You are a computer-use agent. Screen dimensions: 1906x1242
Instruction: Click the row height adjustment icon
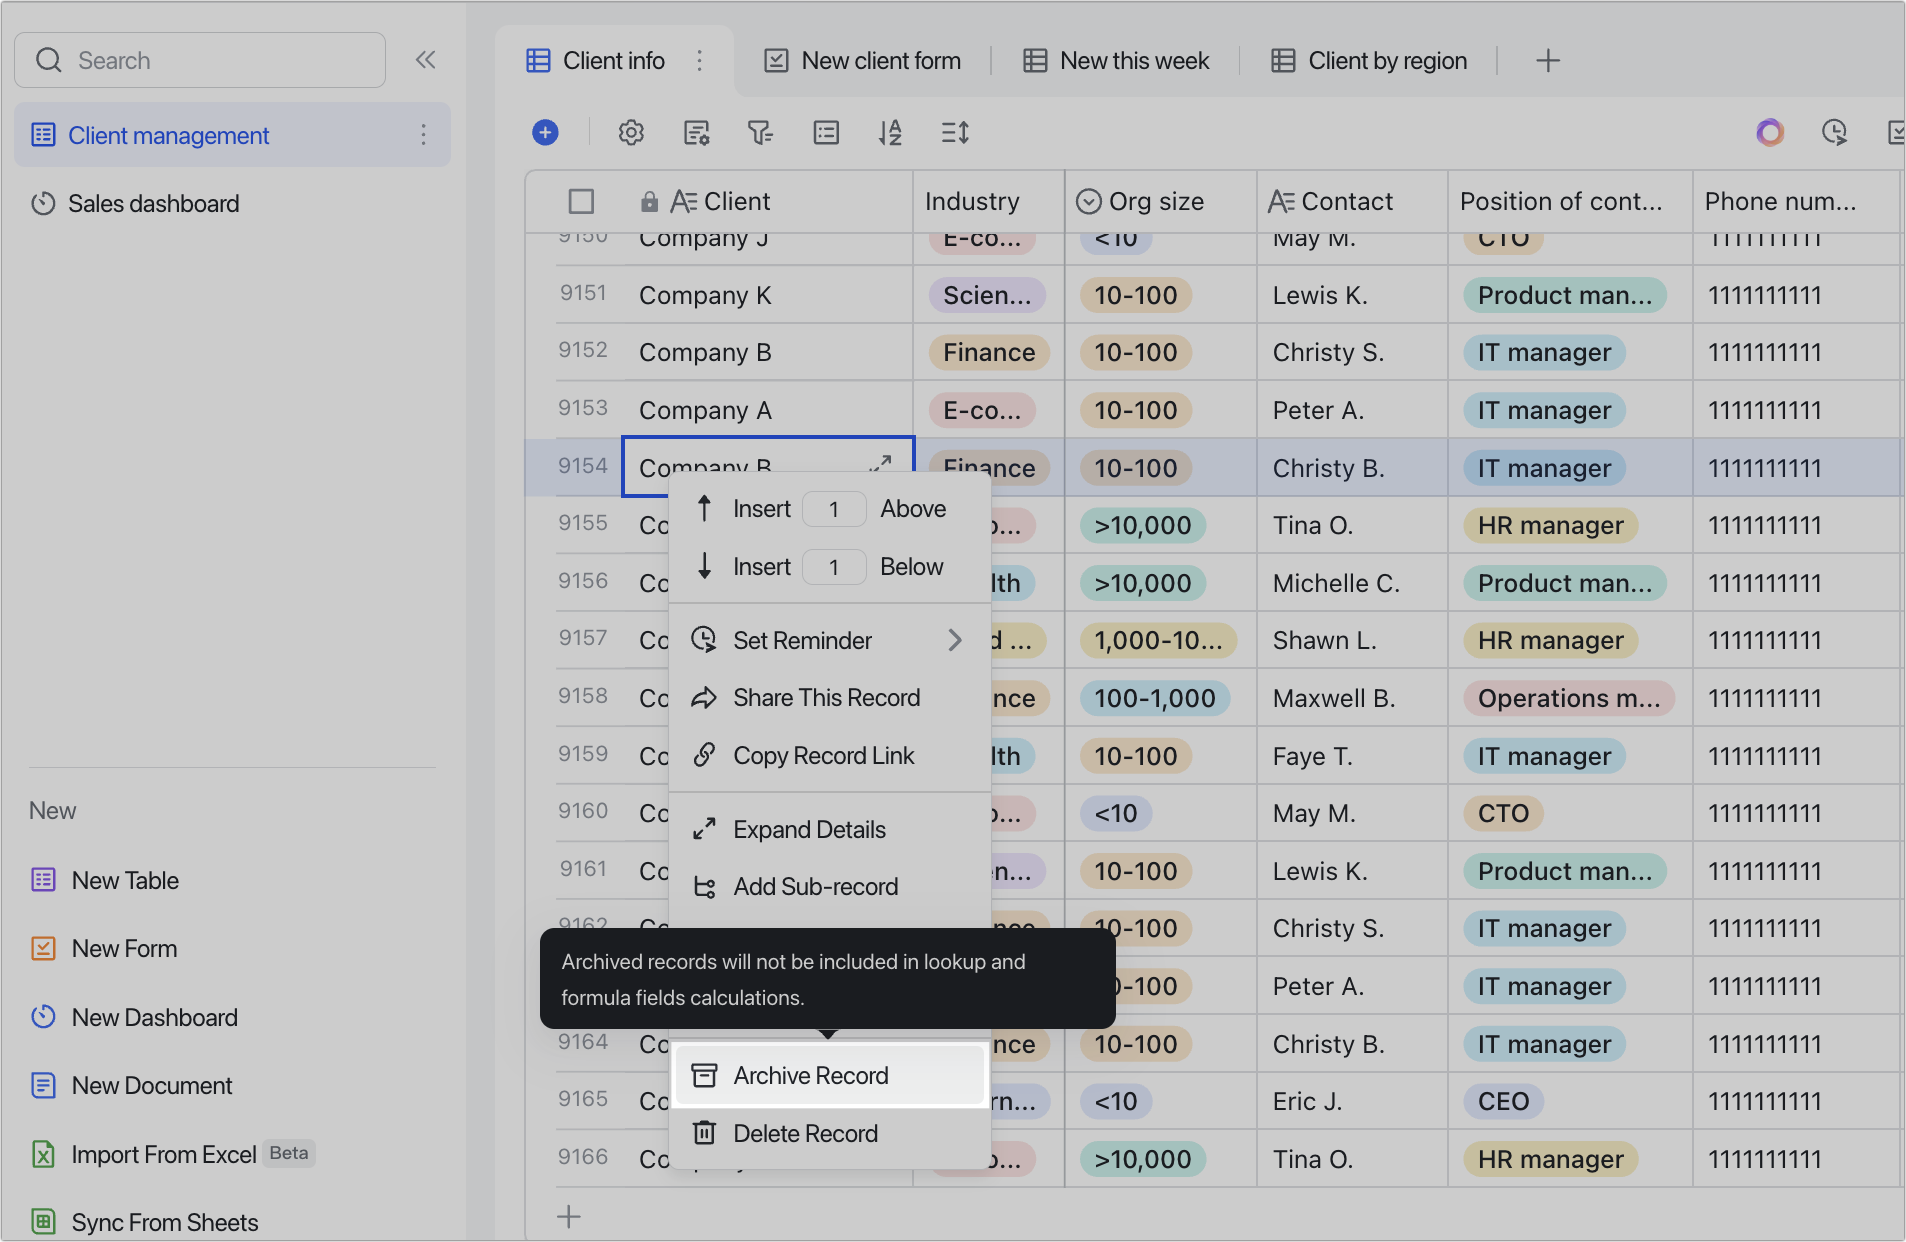coord(955,132)
